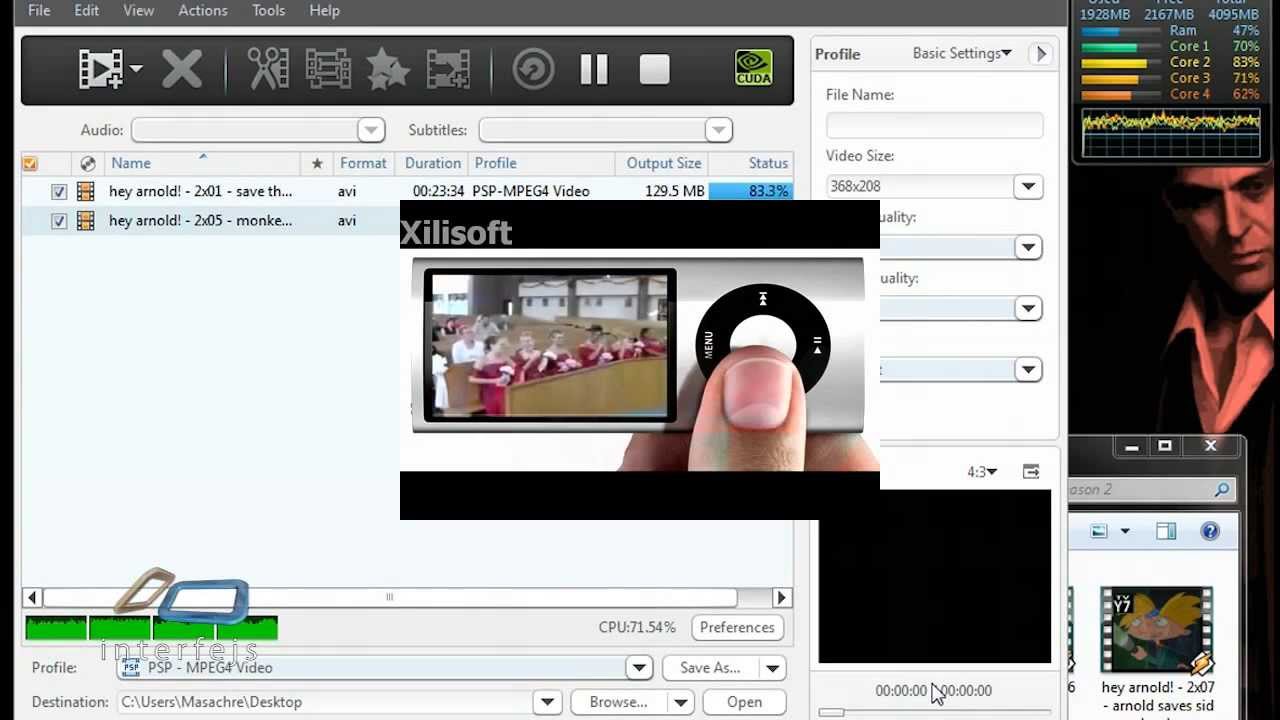Expand the Profile PSP - MPEG4 dropdown

[639, 668]
